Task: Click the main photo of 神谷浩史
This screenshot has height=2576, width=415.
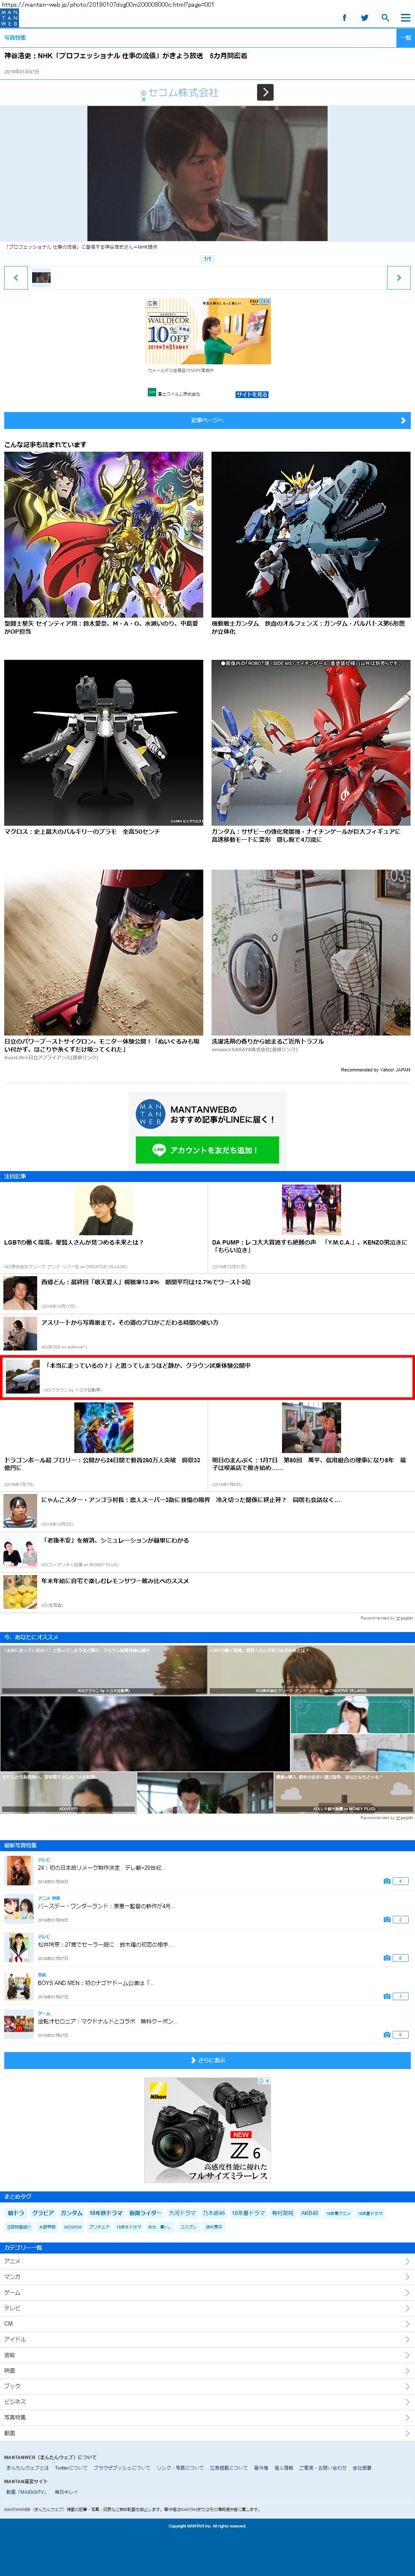Action: coord(207,173)
